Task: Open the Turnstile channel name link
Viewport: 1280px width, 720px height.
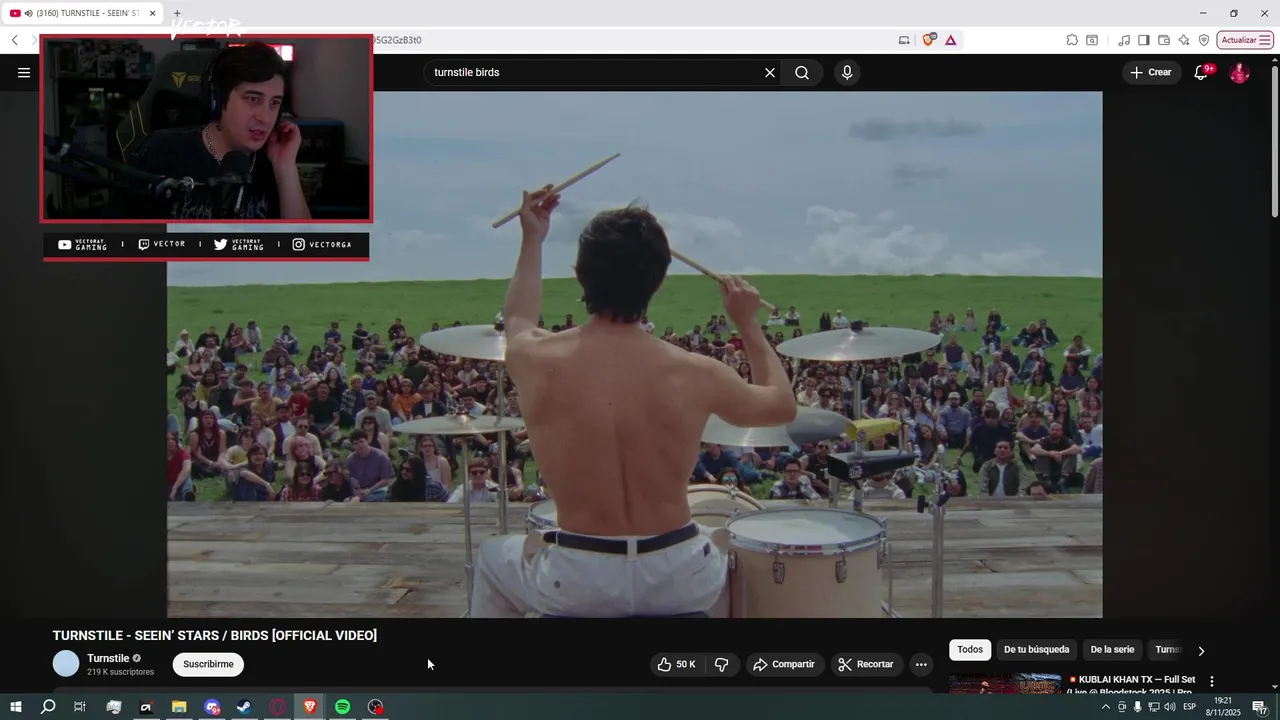Action: (108, 658)
